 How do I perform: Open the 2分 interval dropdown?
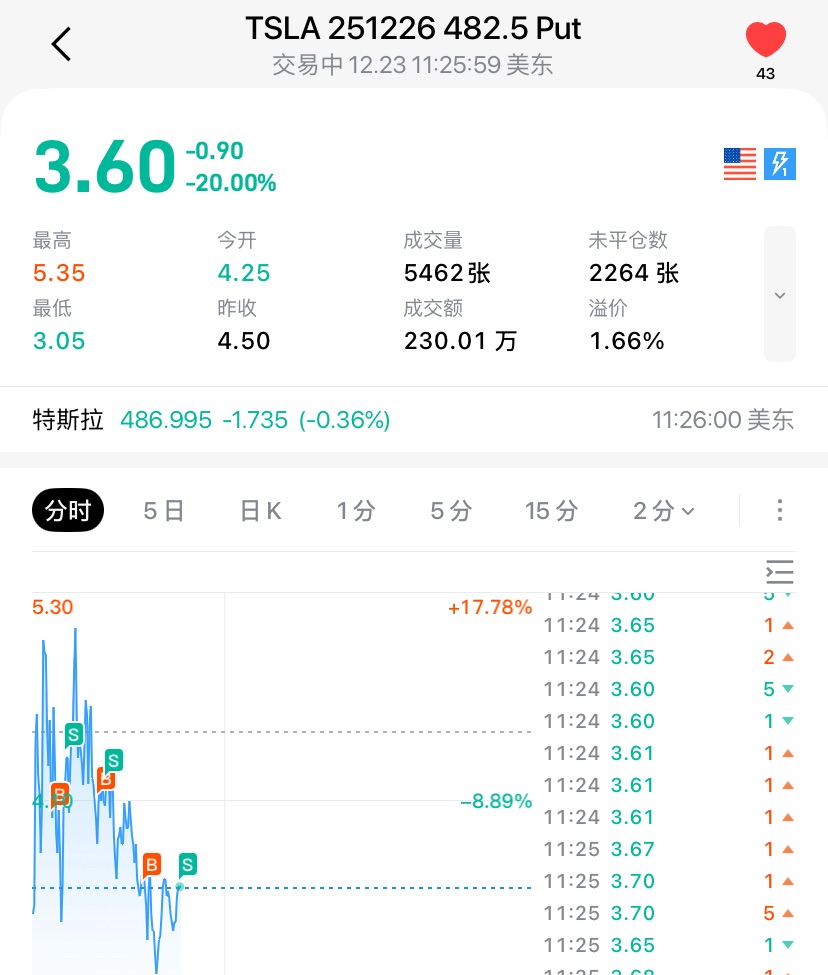click(x=663, y=511)
